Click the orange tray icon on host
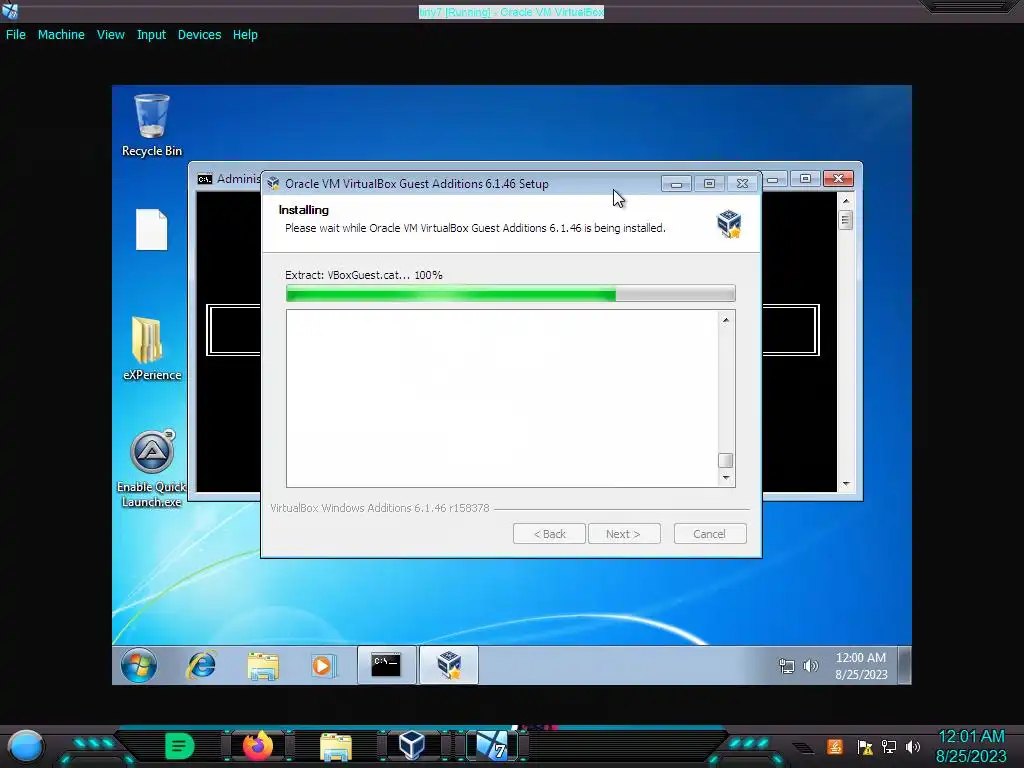Image resolution: width=1024 pixels, height=768 pixels. click(x=835, y=746)
